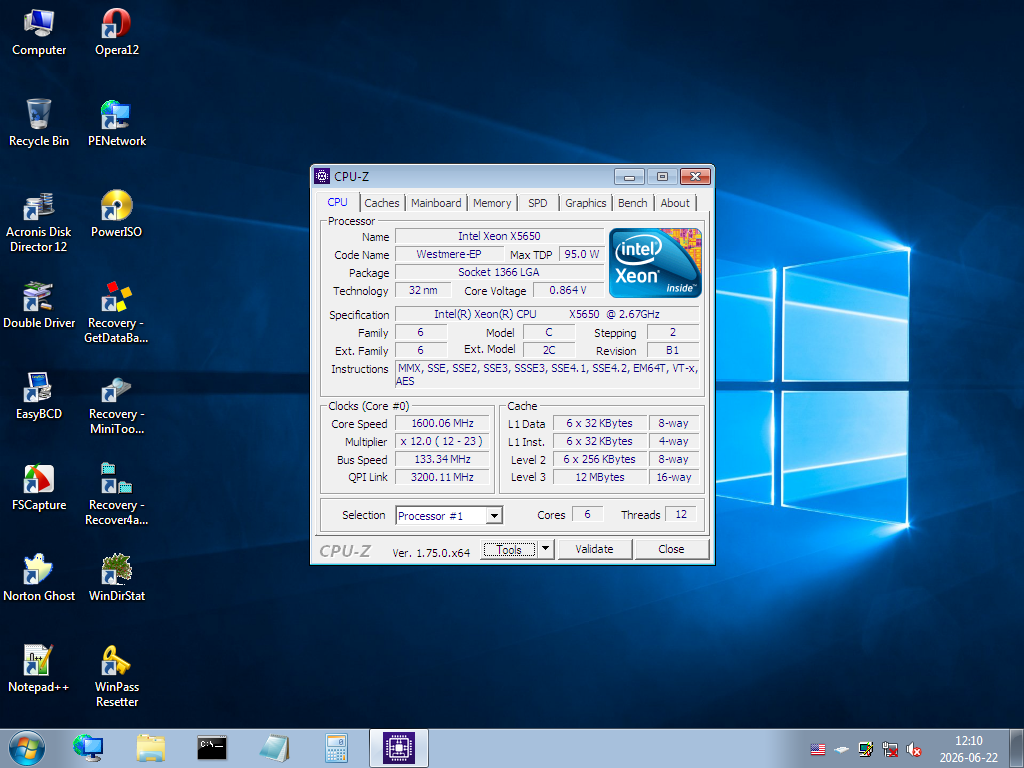Click the network tray icon with red X
Screen dimensions: 1024x768
890,750
